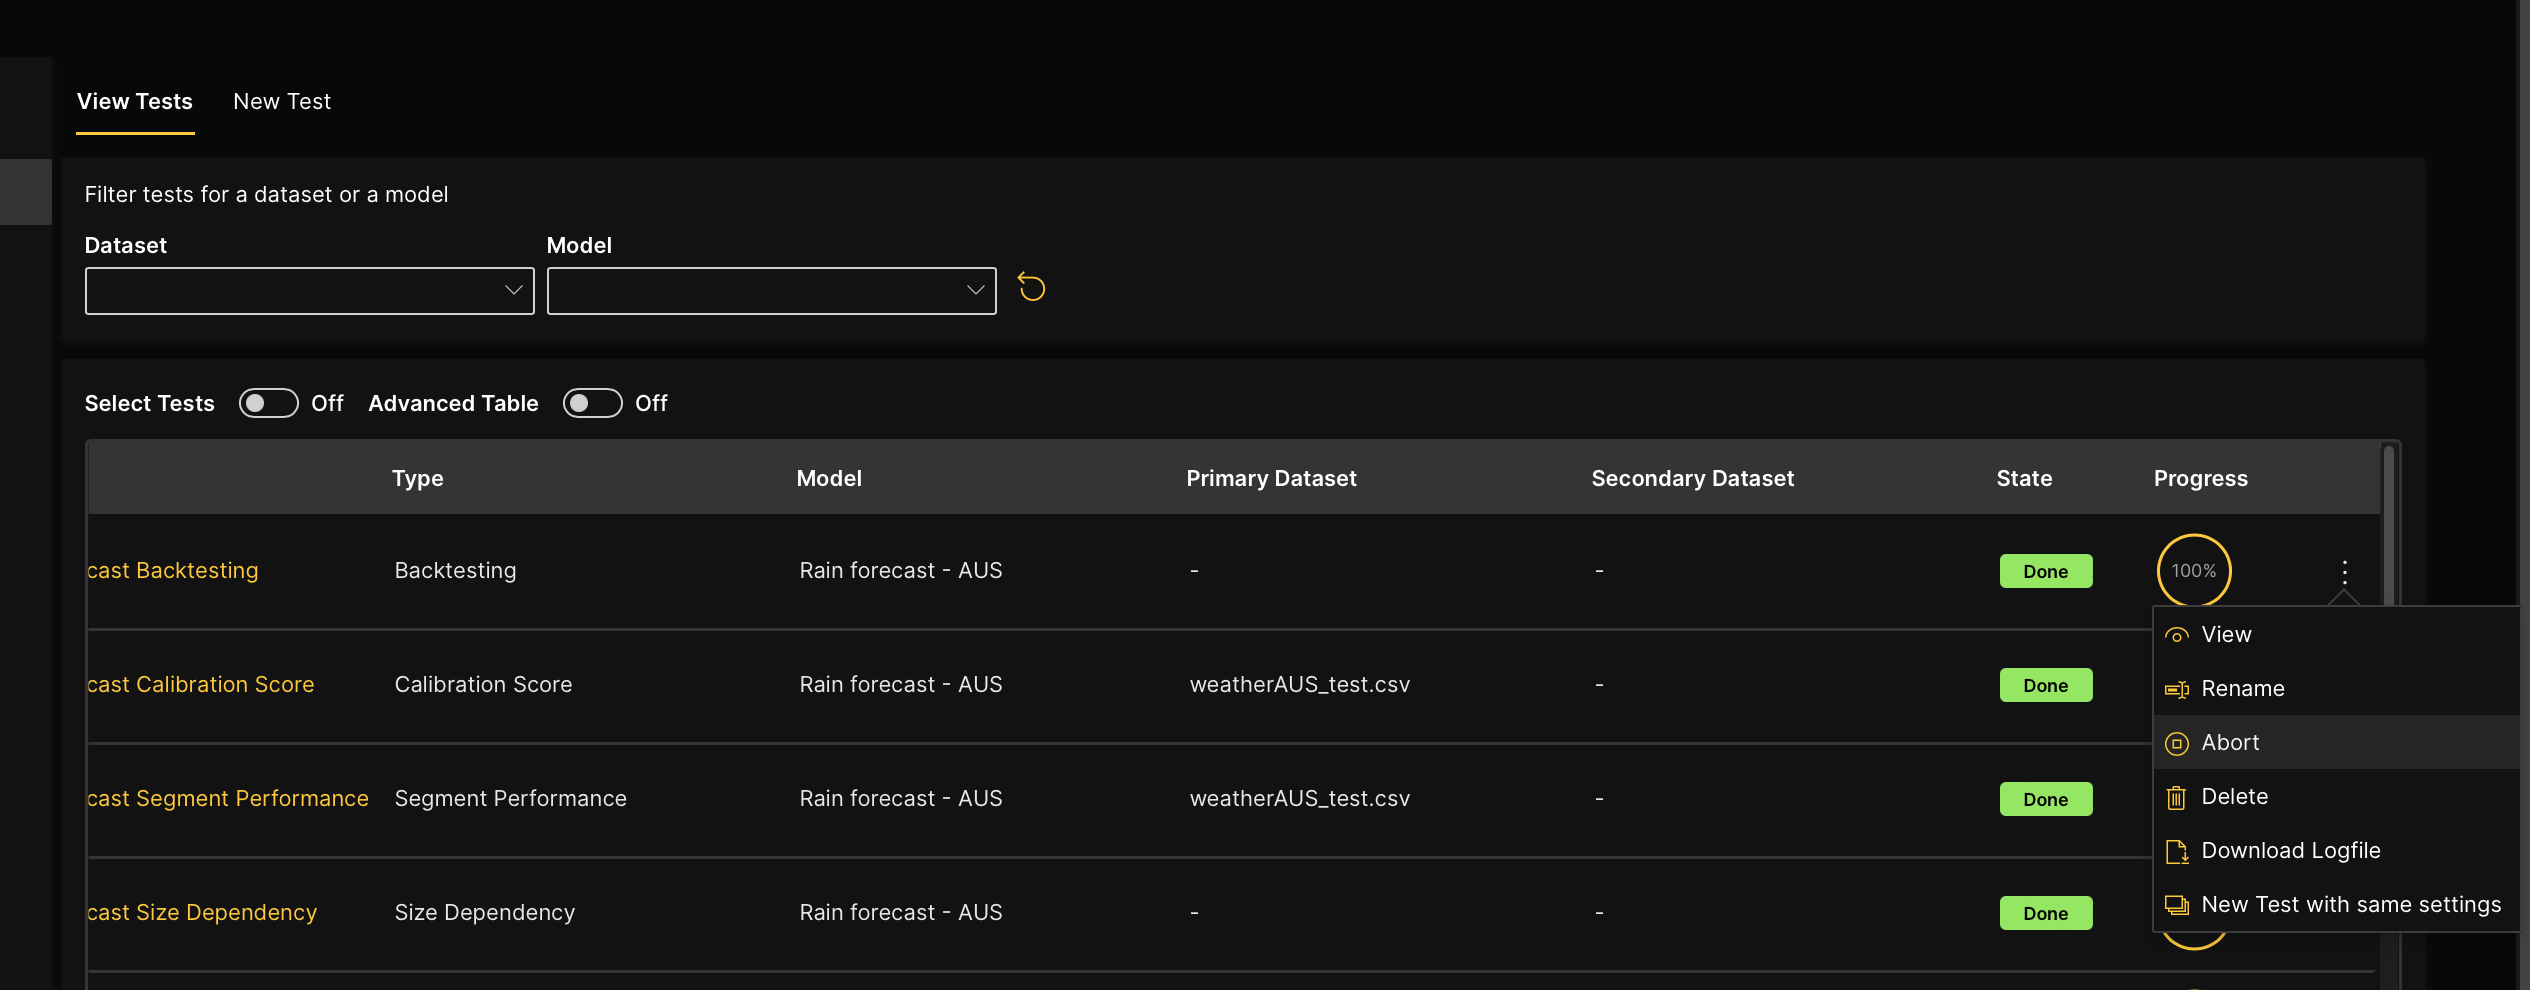Click the 100% progress circle for Backtesting

click(x=2193, y=571)
